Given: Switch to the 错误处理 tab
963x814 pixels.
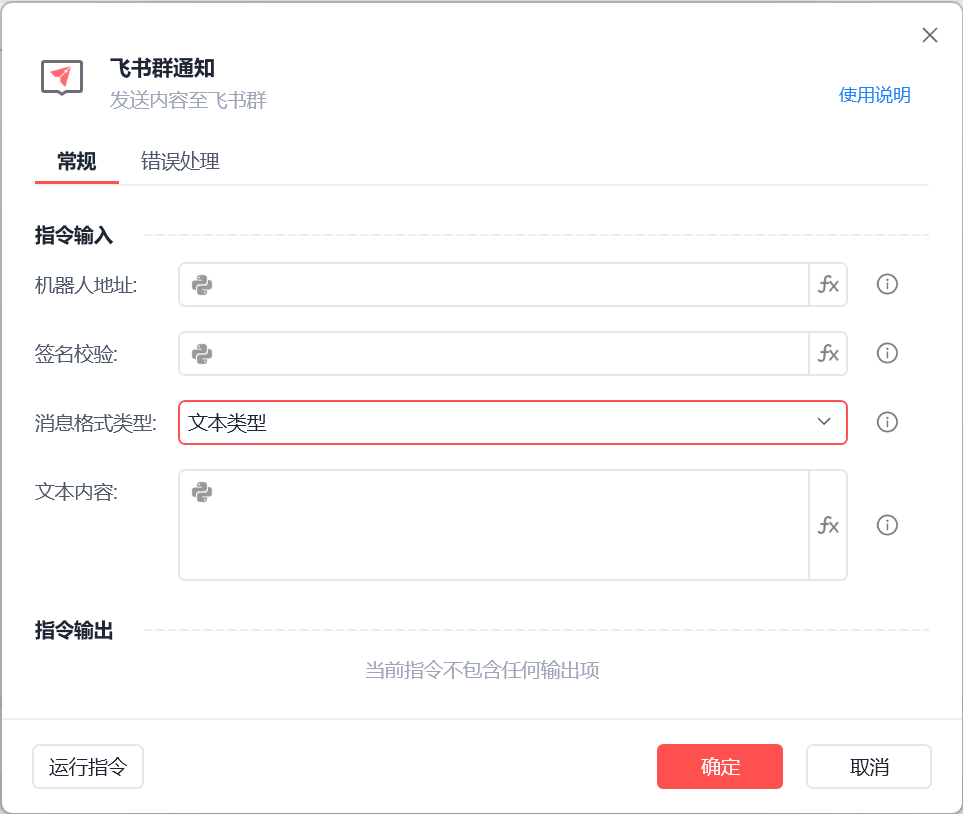Looking at the screenshot, I should point(180,162).
